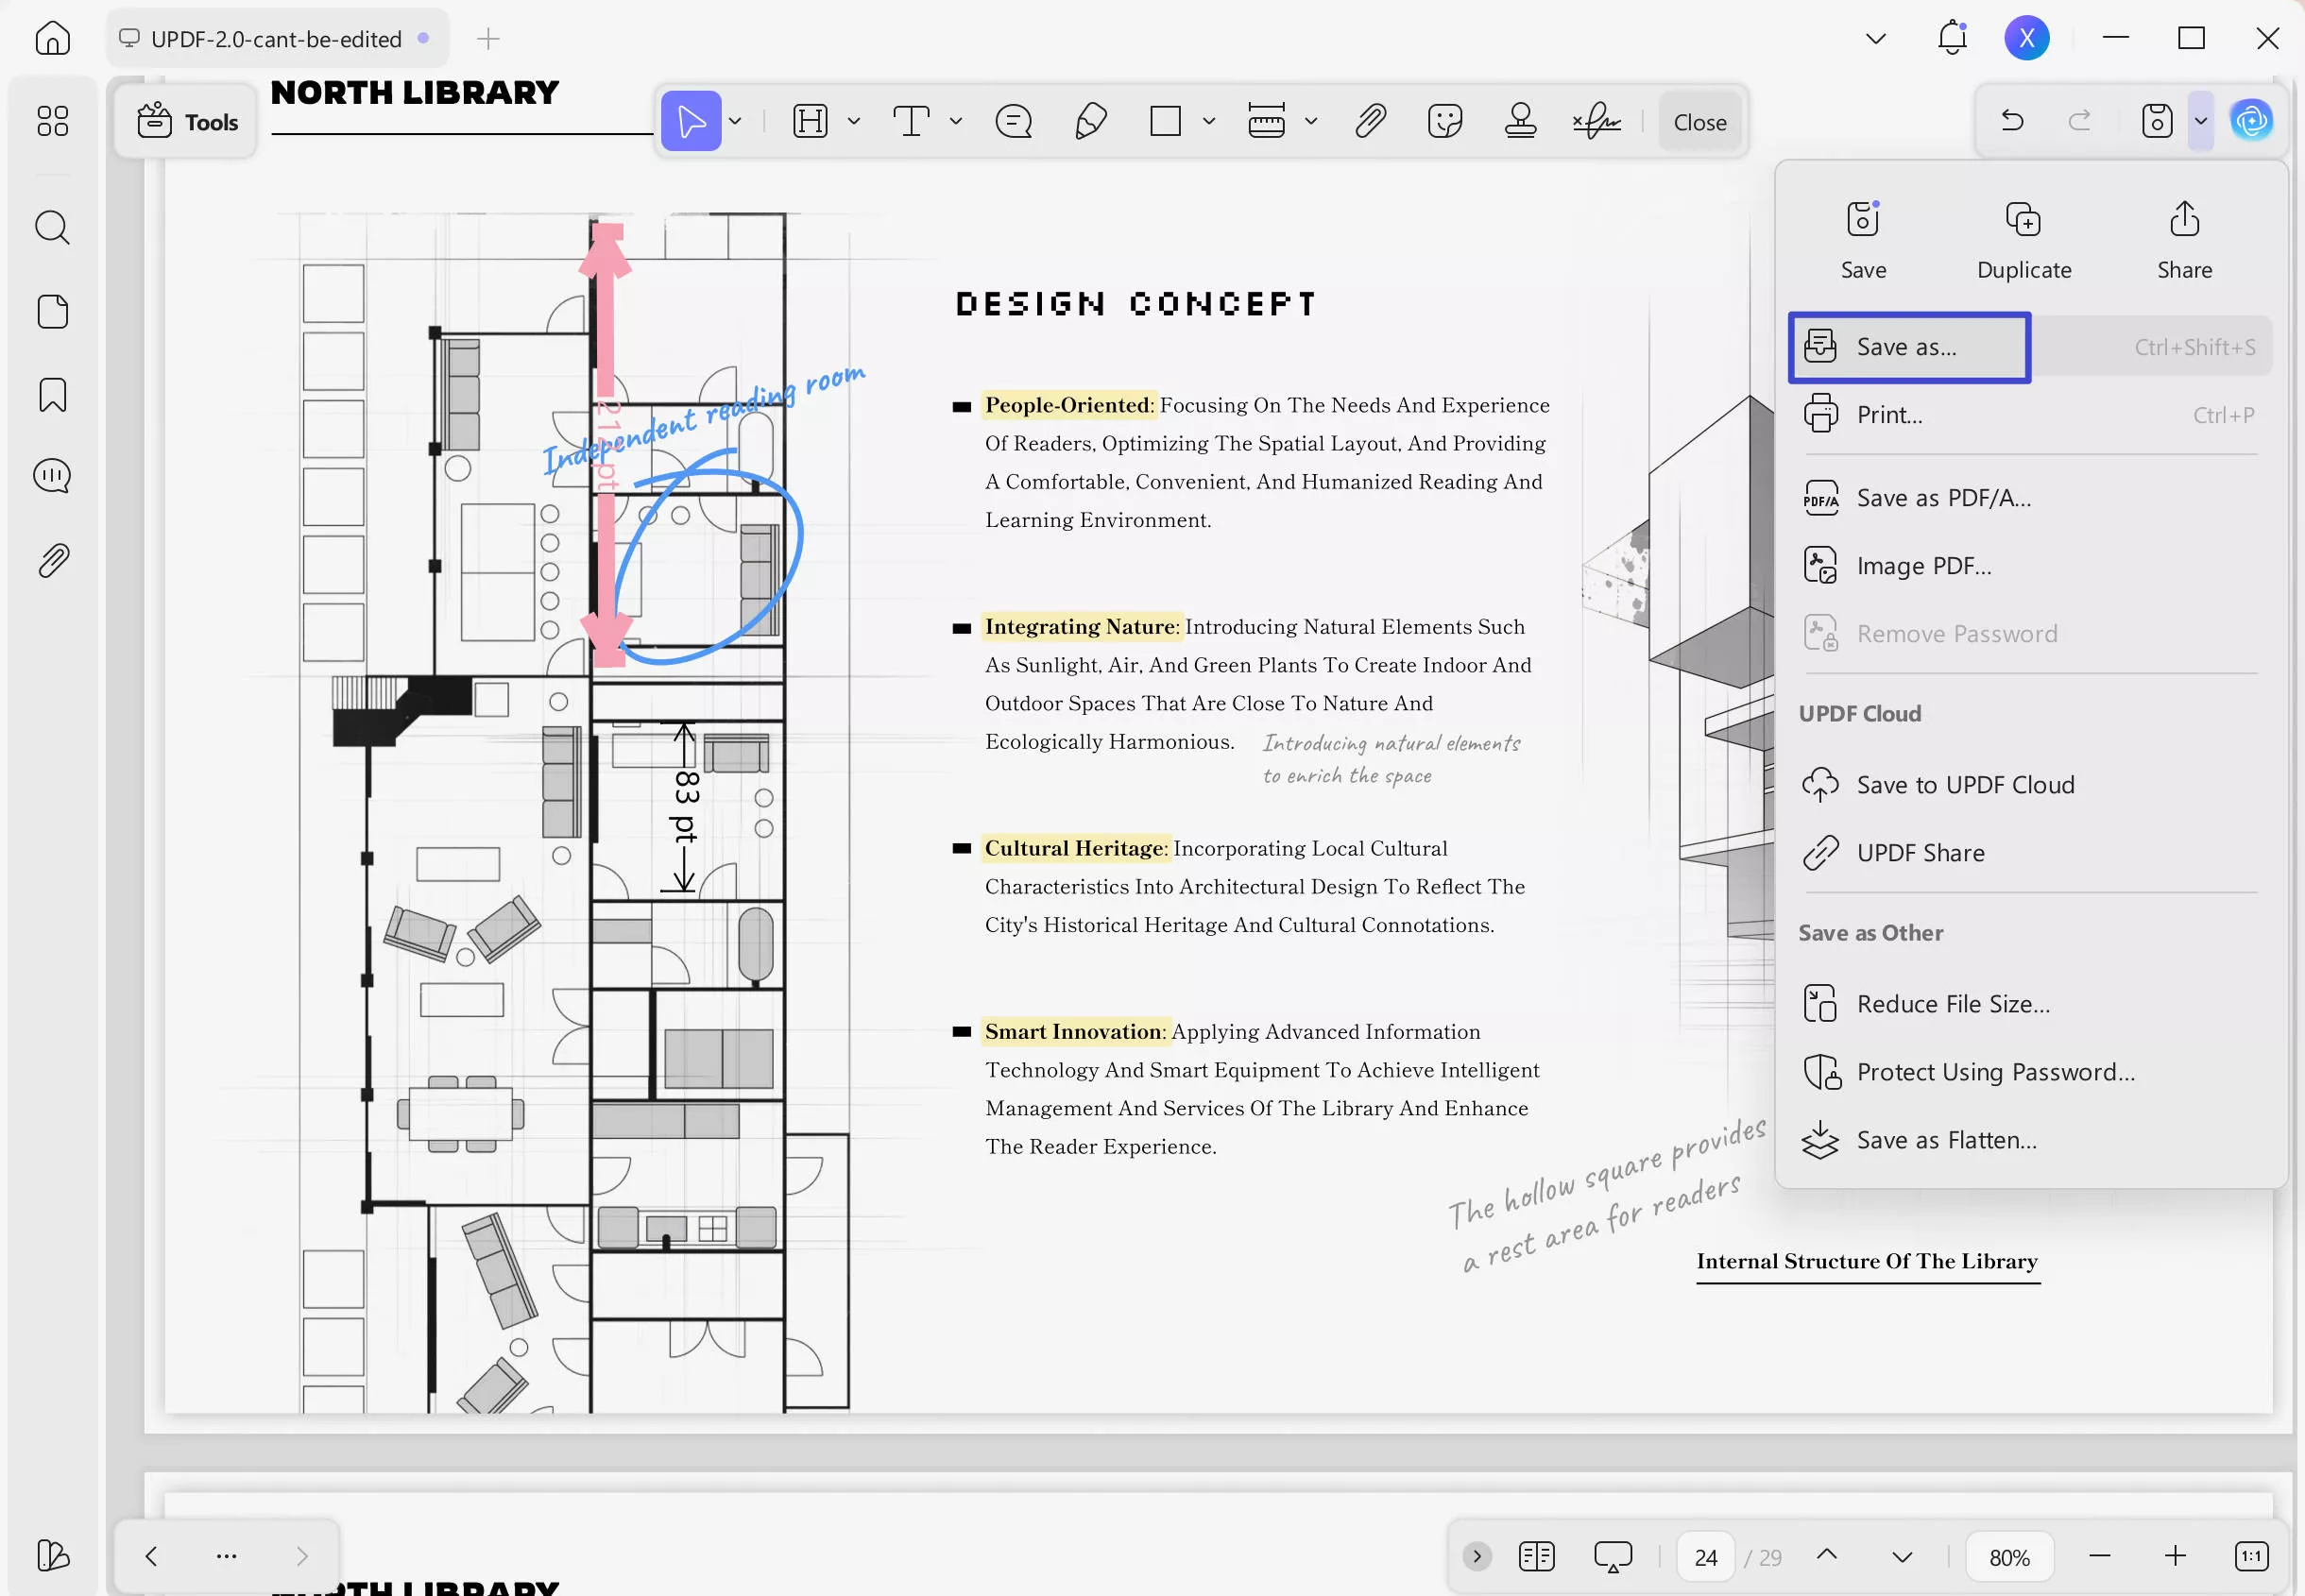
Task: Start slideshow presentation mode
Action: click(x=1612, y=1556)
